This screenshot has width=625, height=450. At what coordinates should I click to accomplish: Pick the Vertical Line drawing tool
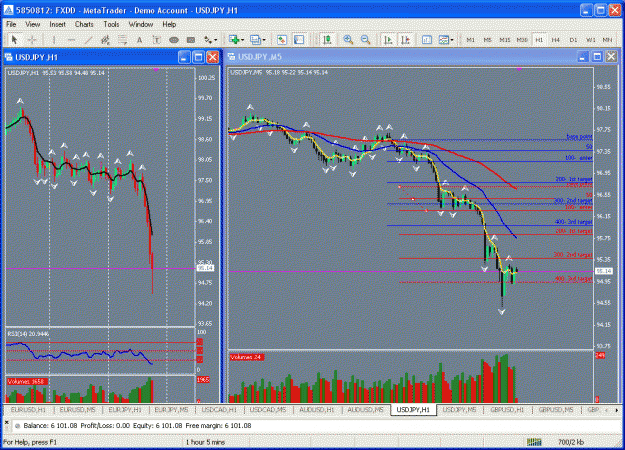pyautogui.click(x=54, y=39)
